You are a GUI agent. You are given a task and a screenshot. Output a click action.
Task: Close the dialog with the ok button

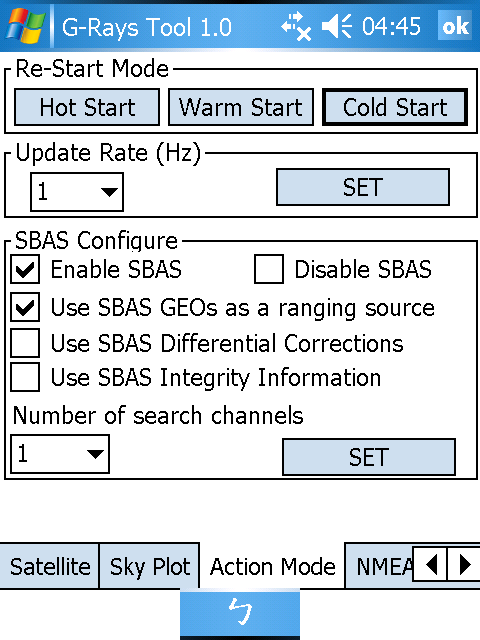455,26
